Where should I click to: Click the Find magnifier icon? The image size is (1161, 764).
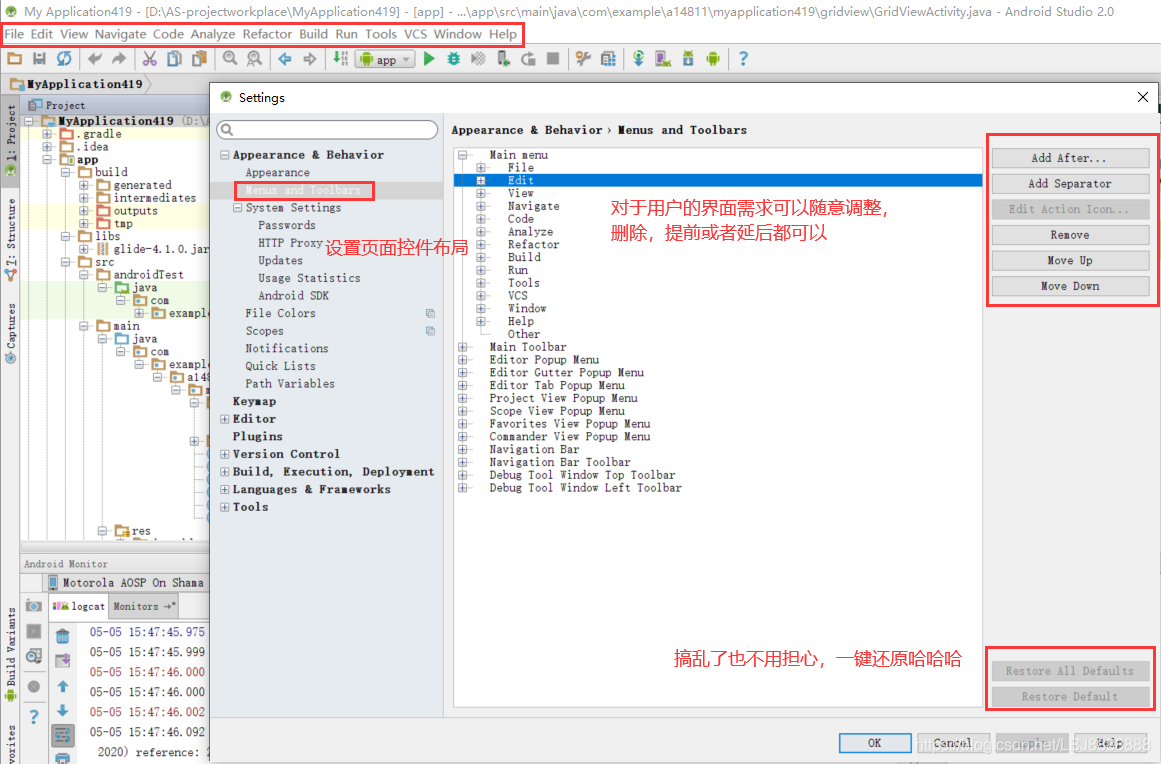coord(230,59)
